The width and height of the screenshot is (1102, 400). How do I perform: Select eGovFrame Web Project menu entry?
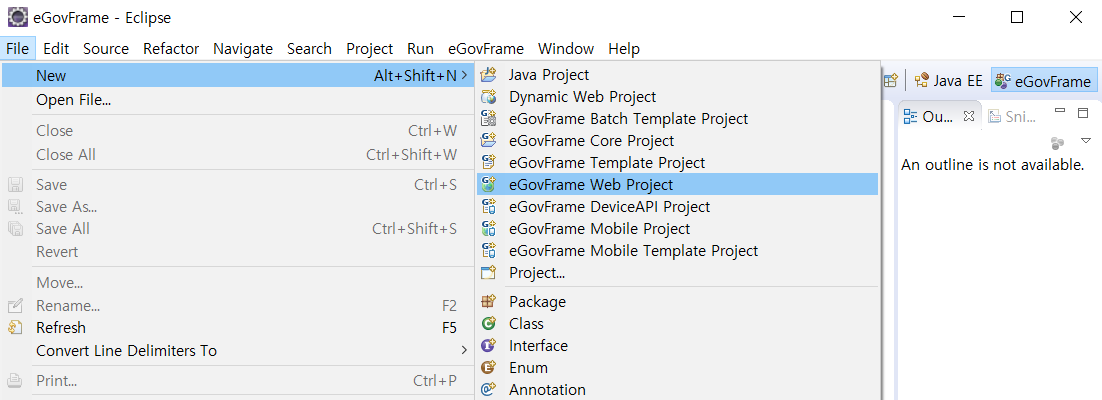678,184
